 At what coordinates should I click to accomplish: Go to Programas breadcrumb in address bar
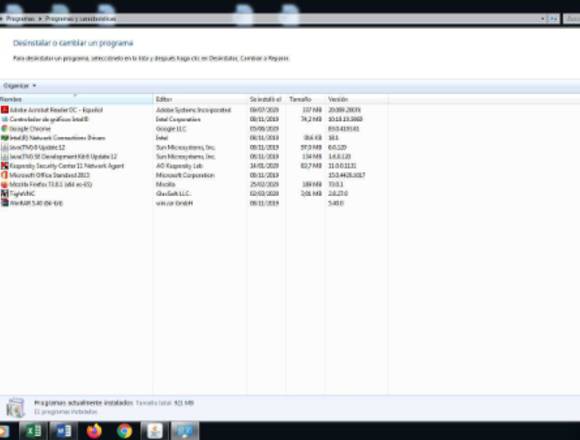(x=20, y=18)
